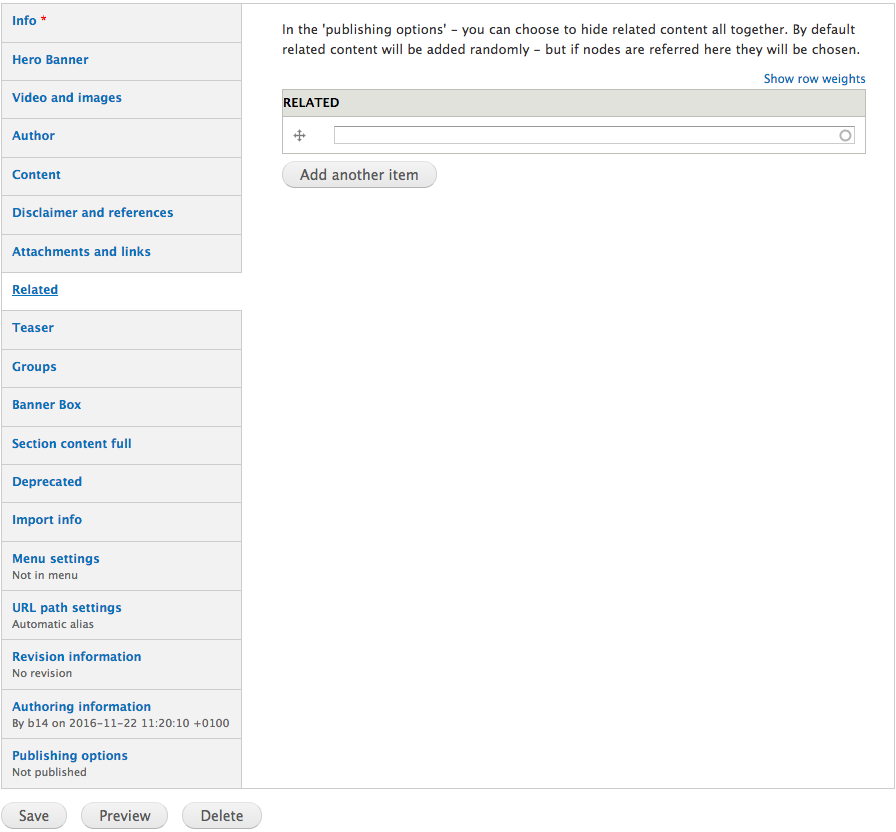This screenshot has height=832, width=896.
Task: Switch to Attachments and links tab
Action: [x=81, y=252]
